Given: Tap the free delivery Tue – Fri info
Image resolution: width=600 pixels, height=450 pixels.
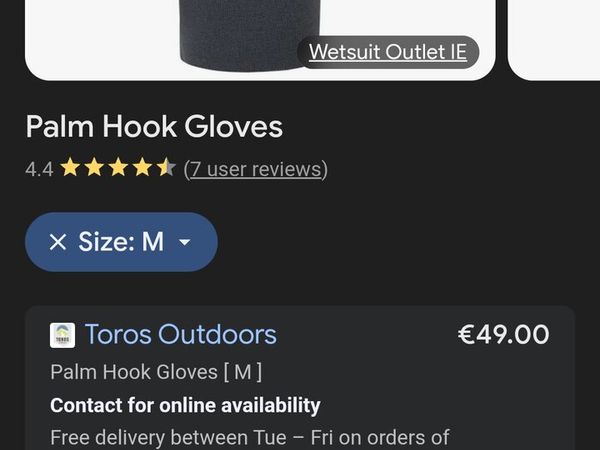Looking at the screenshot, I should point(250,438).
